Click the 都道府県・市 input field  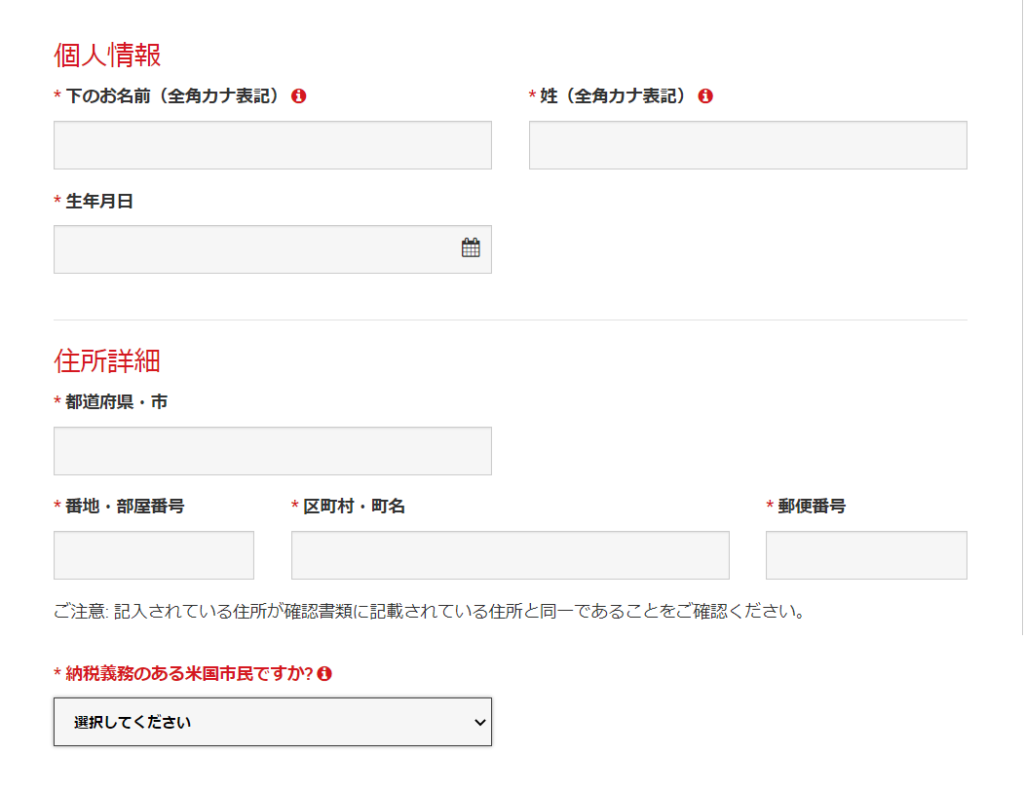[x=272, y=451]
